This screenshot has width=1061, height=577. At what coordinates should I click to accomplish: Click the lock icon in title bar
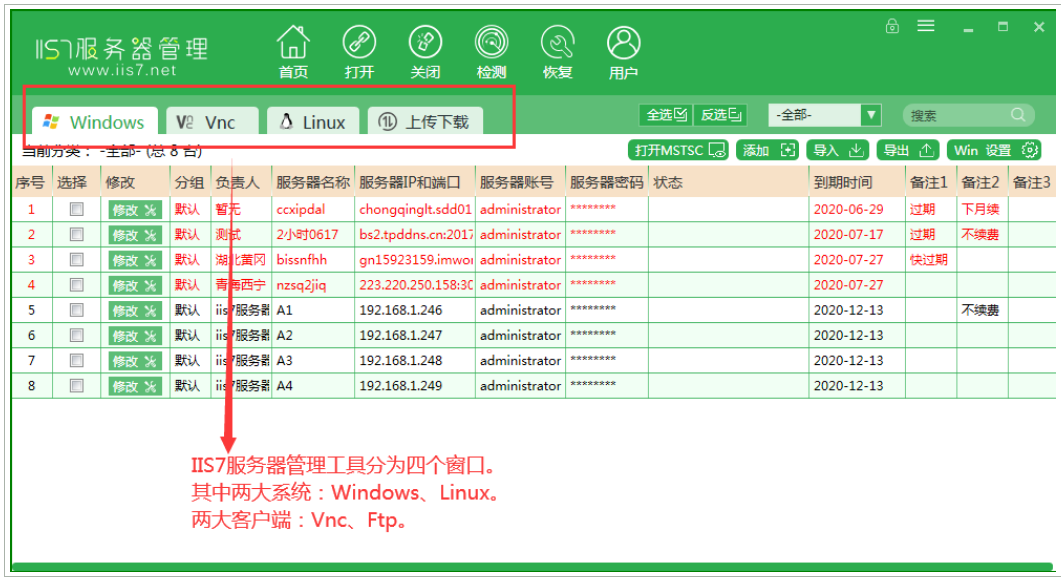point(893,26)
